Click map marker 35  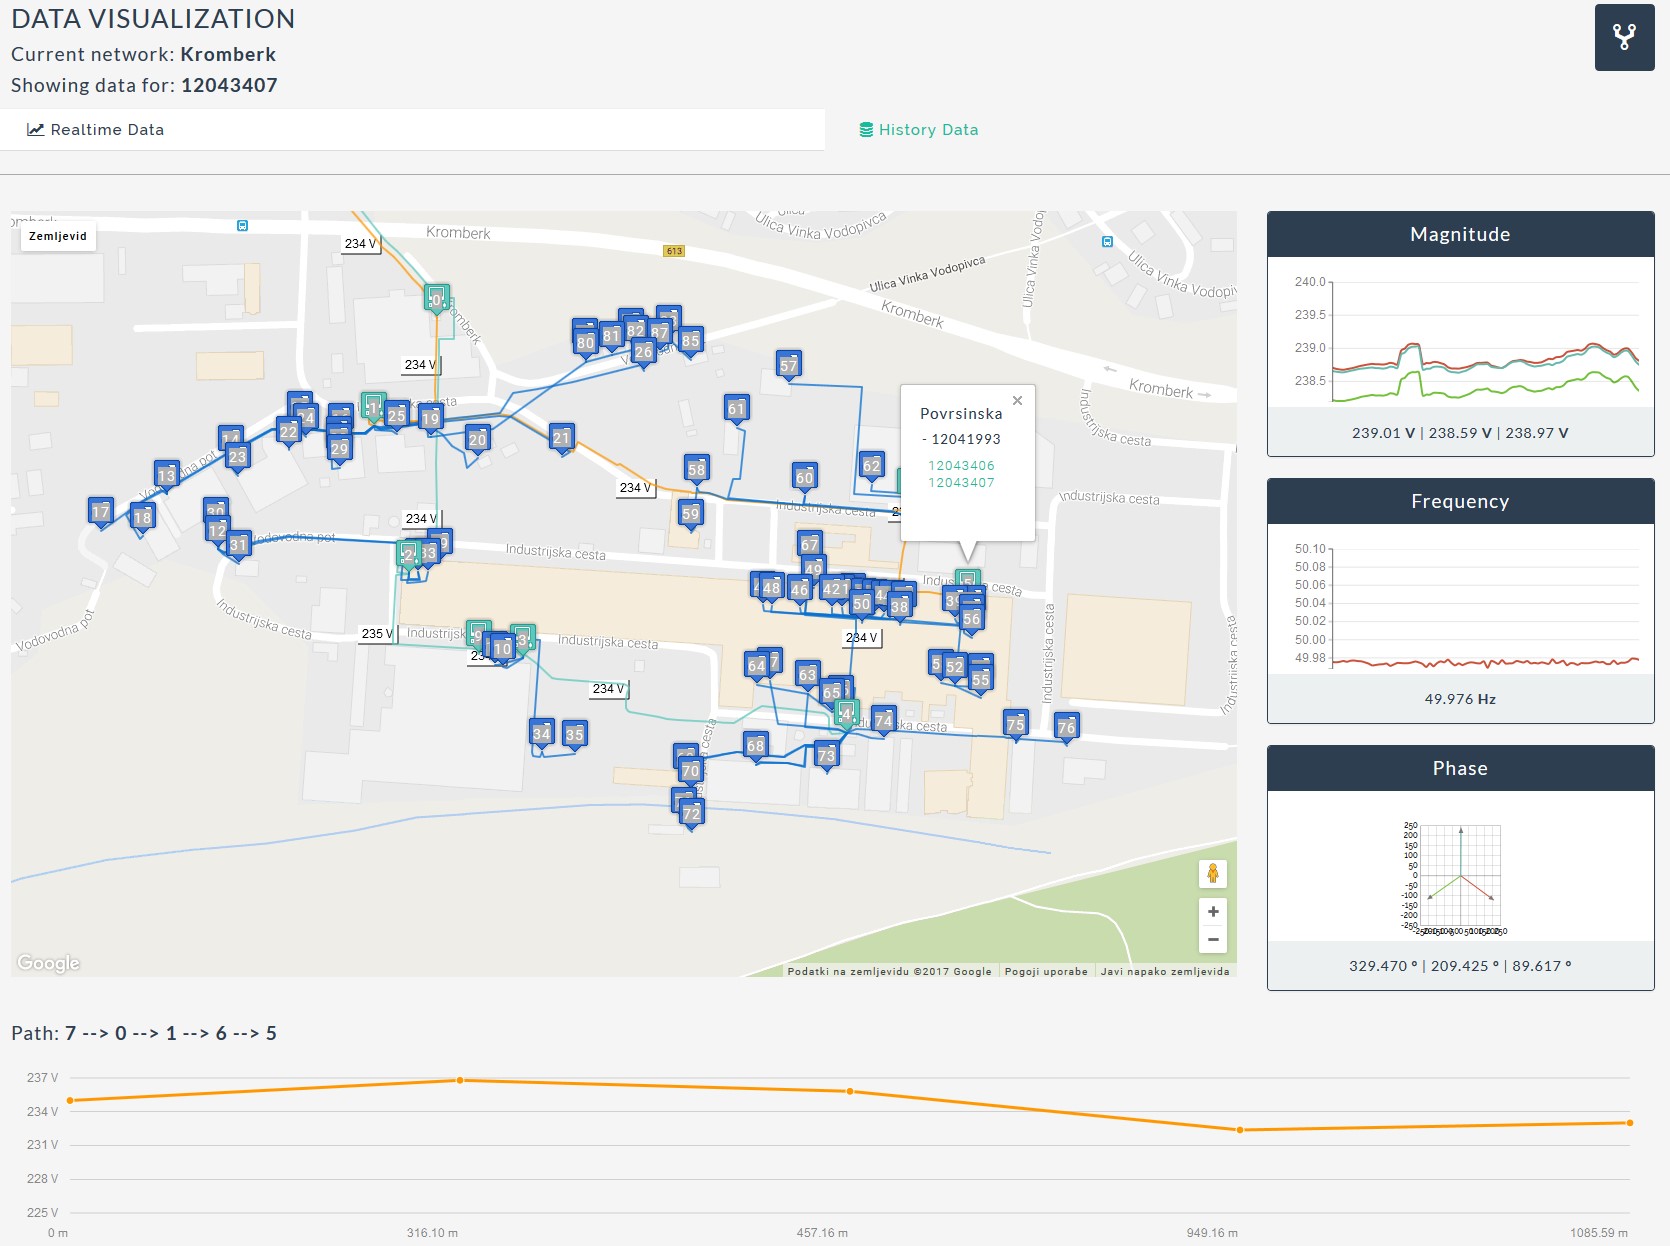574,734
